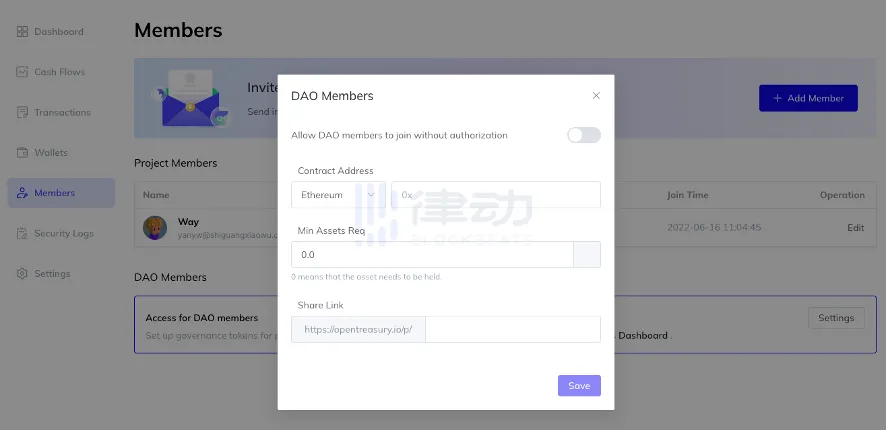Click the Dashboard grid icon in sidebar
Viewport: 887px width, 431px height.
pos(23,32)
